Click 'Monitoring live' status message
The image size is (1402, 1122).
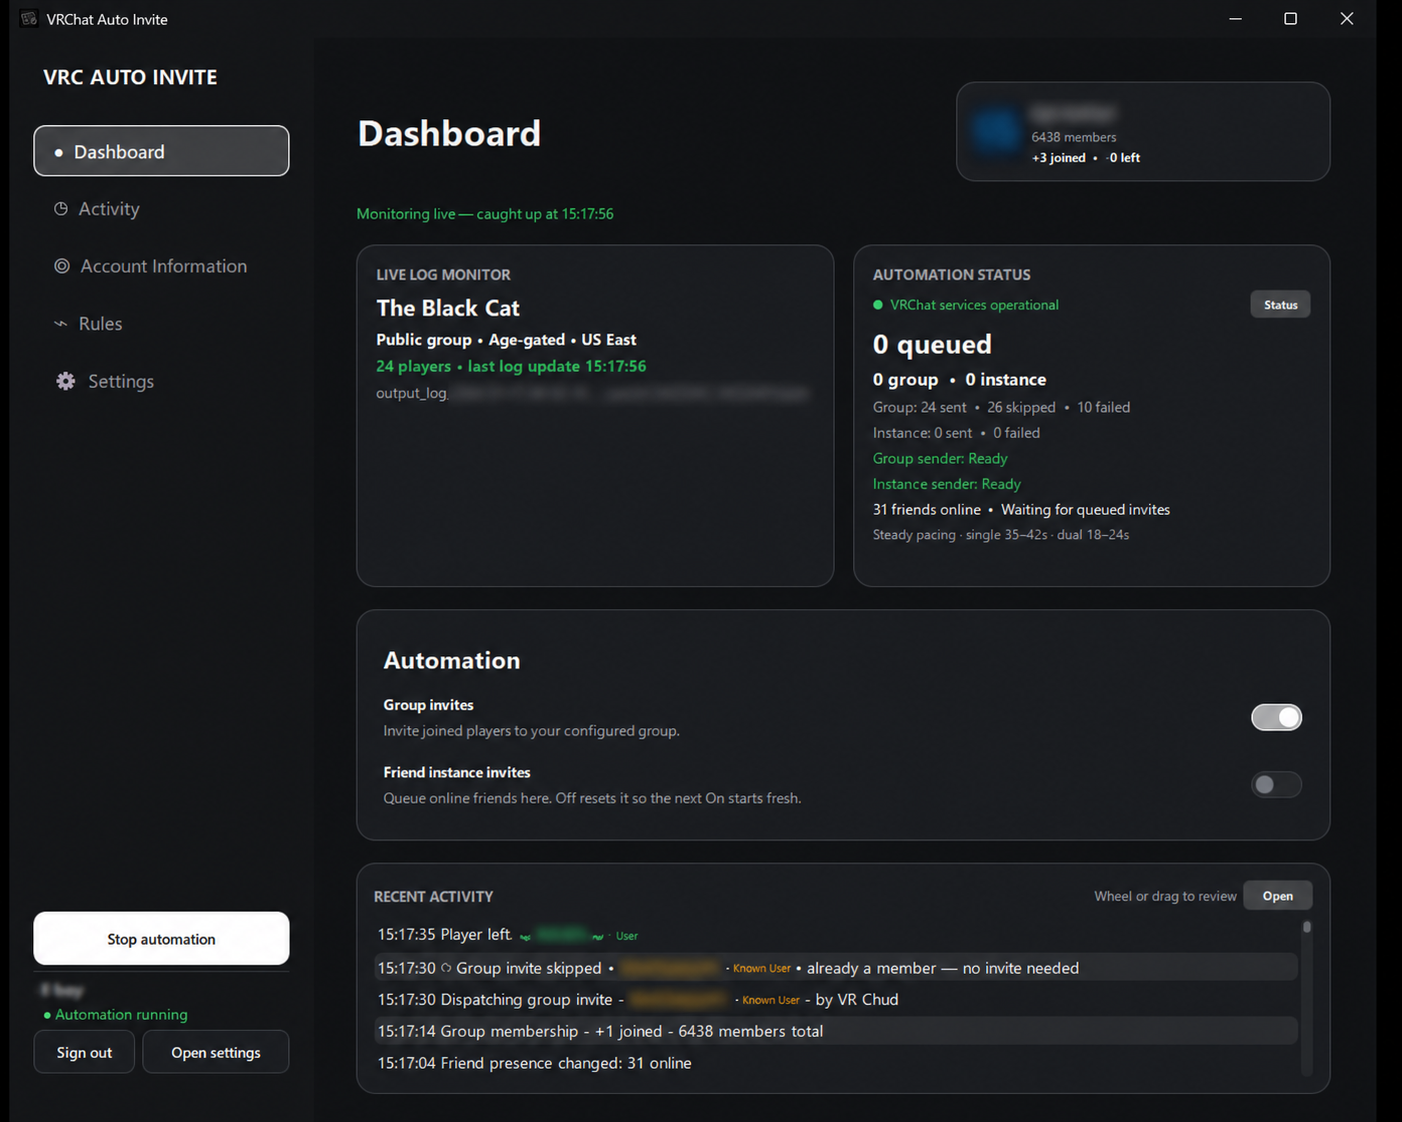(x=485, y=214)
